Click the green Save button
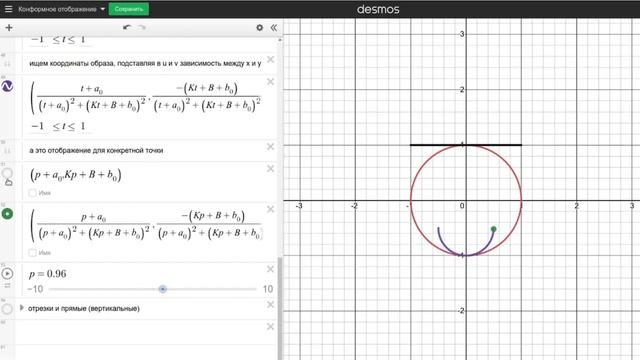 129,9
